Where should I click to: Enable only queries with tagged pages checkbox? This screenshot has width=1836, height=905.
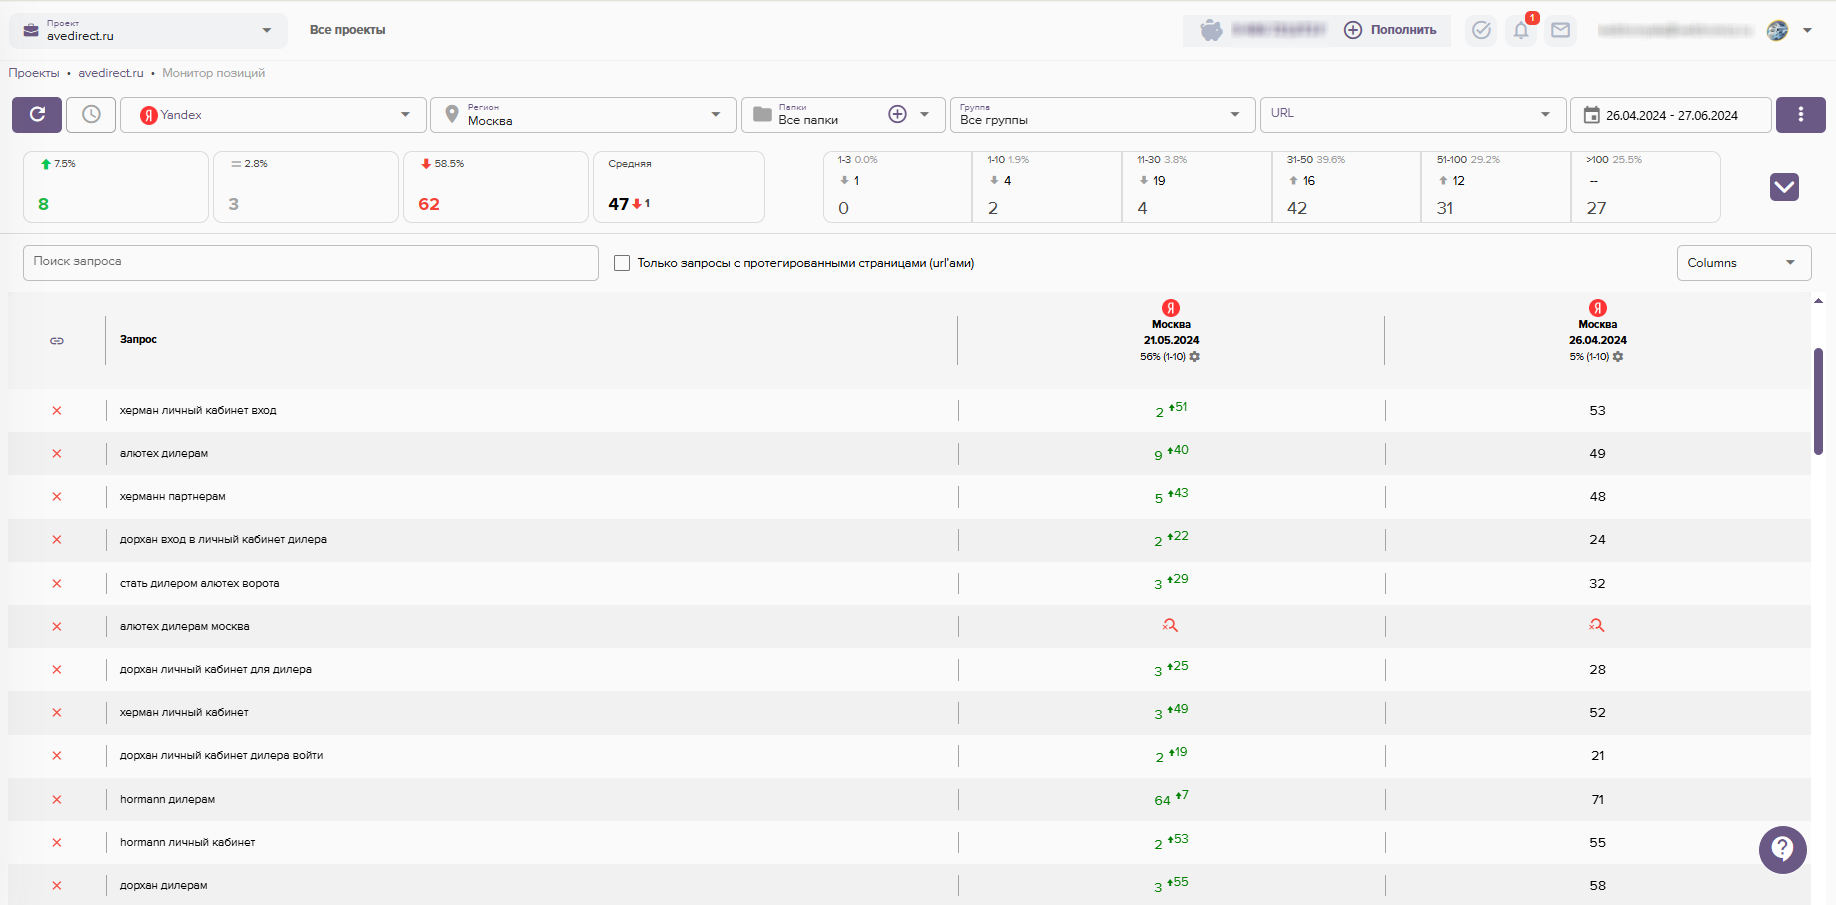click(x=622, y=263)
